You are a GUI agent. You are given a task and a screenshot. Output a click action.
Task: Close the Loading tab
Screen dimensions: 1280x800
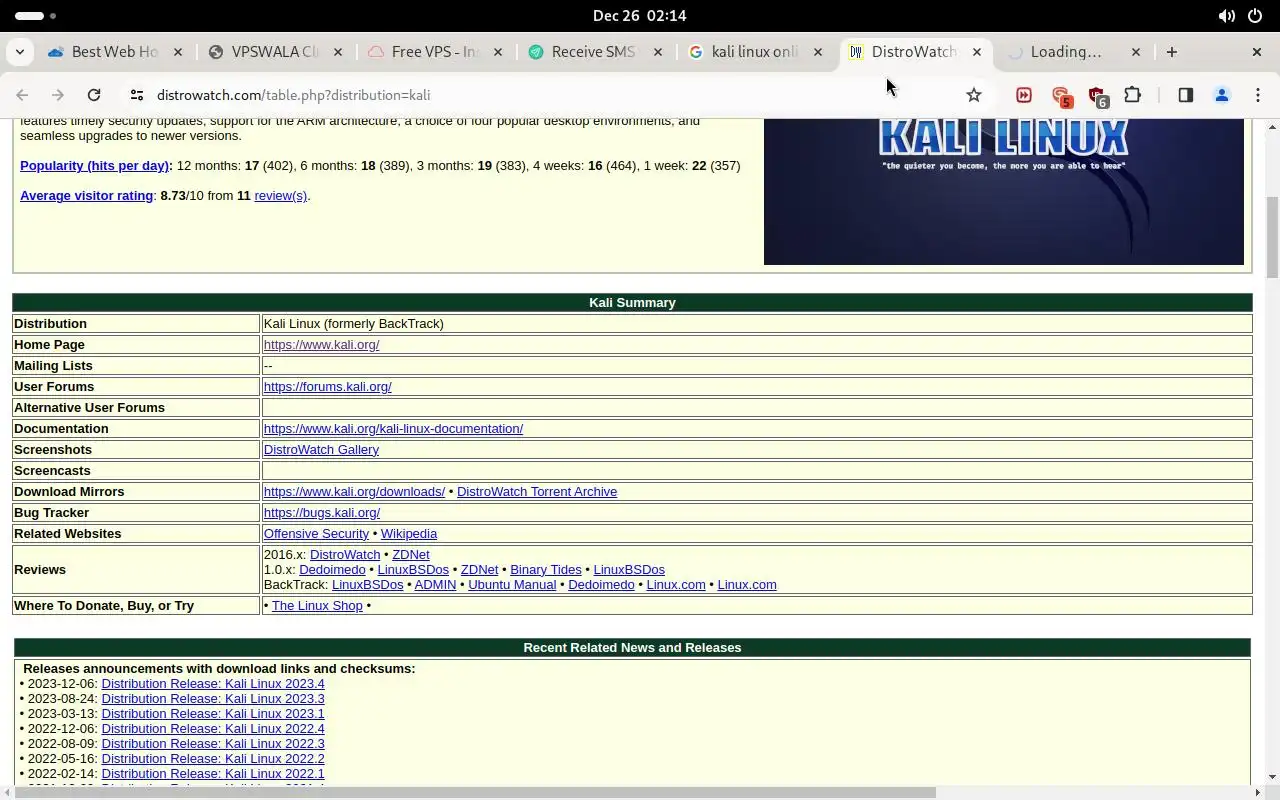tap(1136, 52)
